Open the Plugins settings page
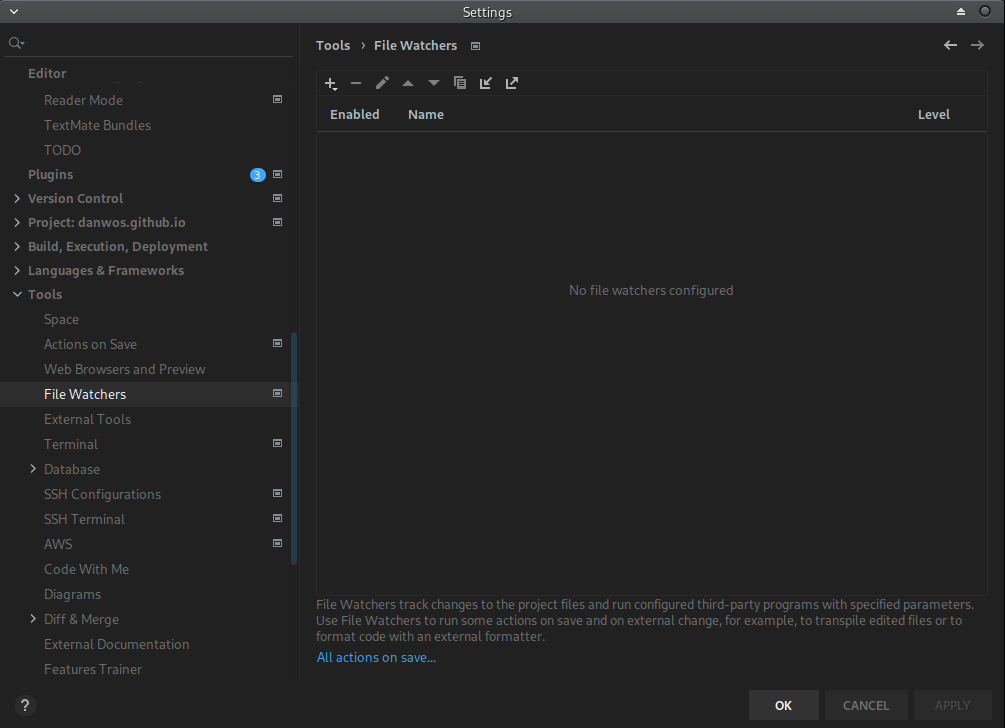This screenshot has height=728, width=1005. [x=50, y=174]
